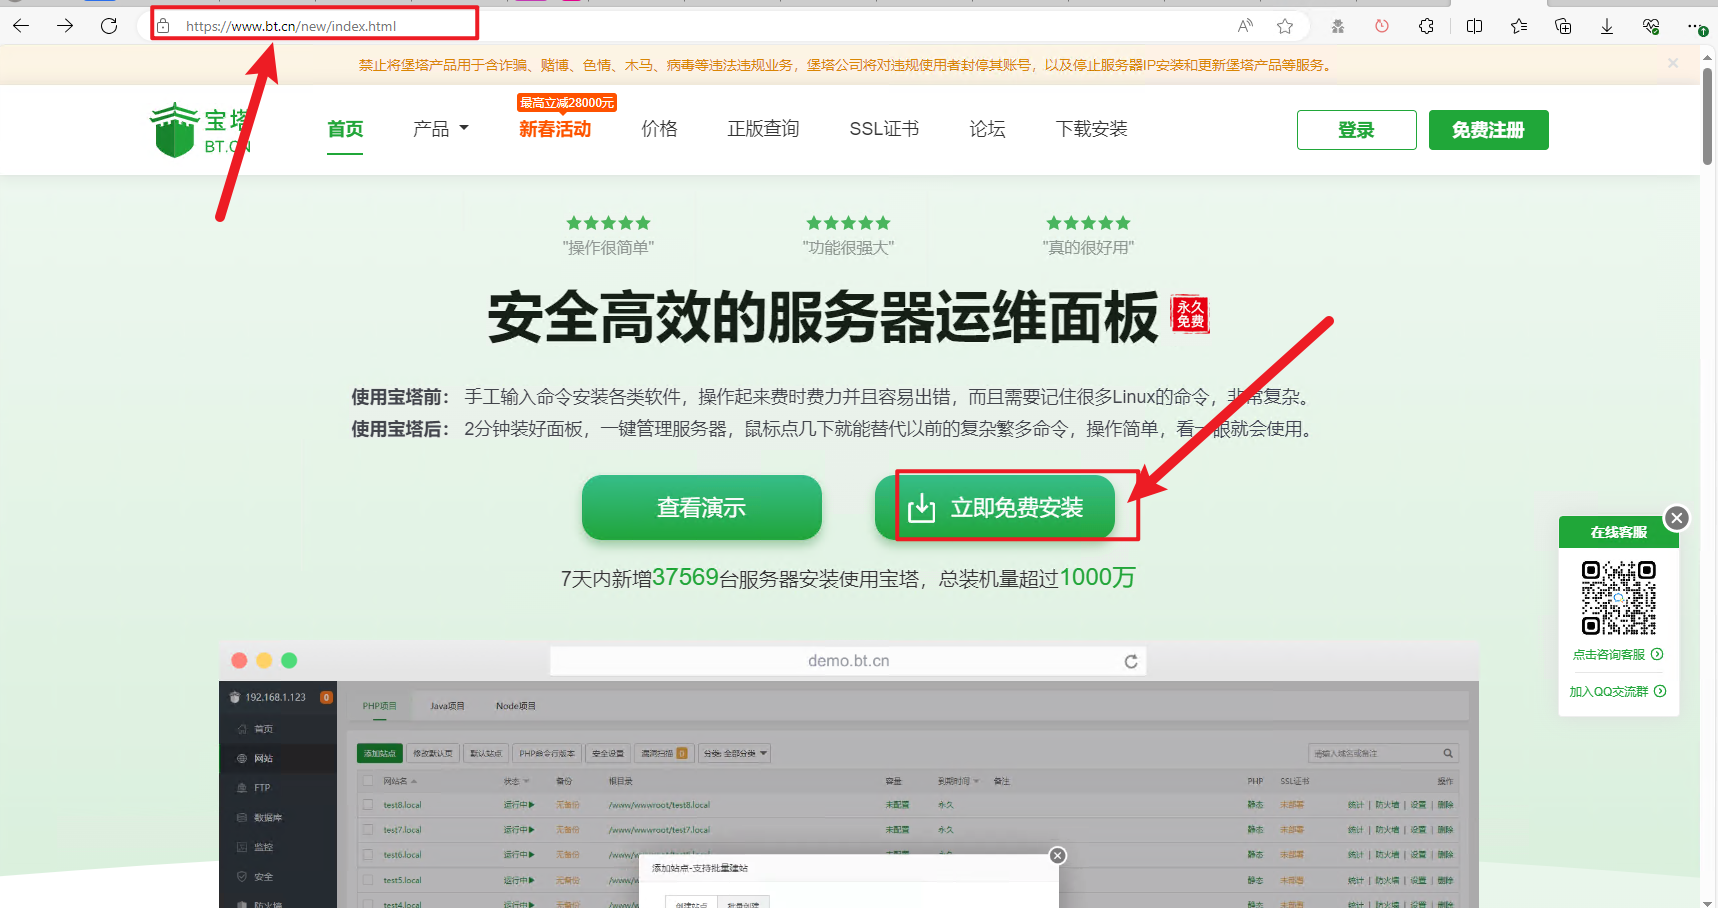Click the red circular clock extension icon

pyautogui.click(x=1382, y=26)
